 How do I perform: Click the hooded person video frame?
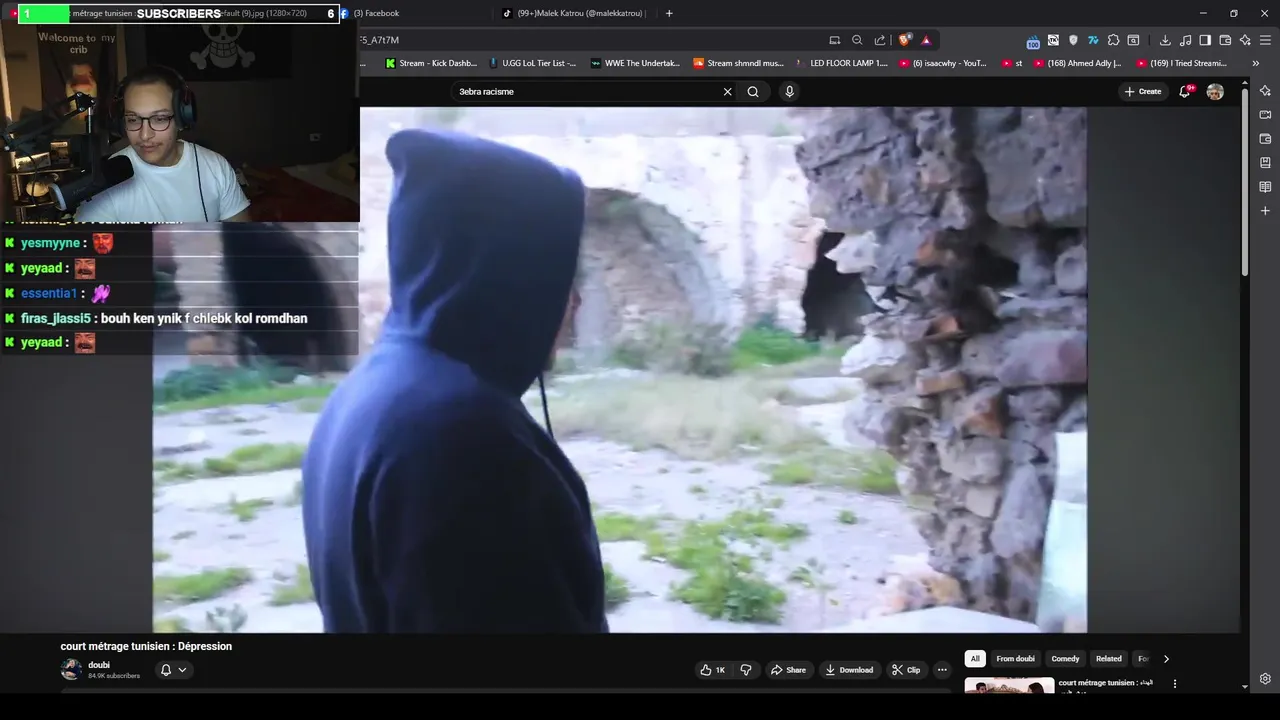pyautogui.click(x=619, y=370)
